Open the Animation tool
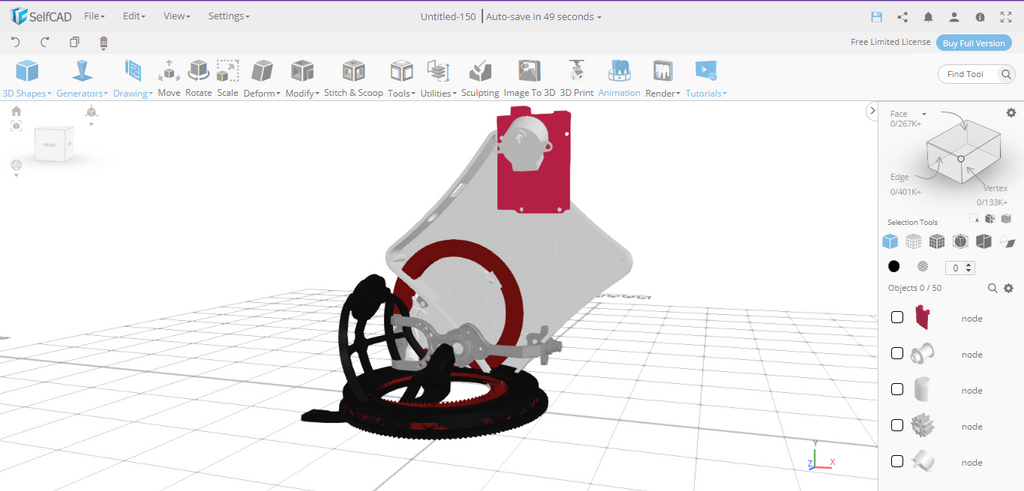1024x491 pixels. tap(619, 79)
